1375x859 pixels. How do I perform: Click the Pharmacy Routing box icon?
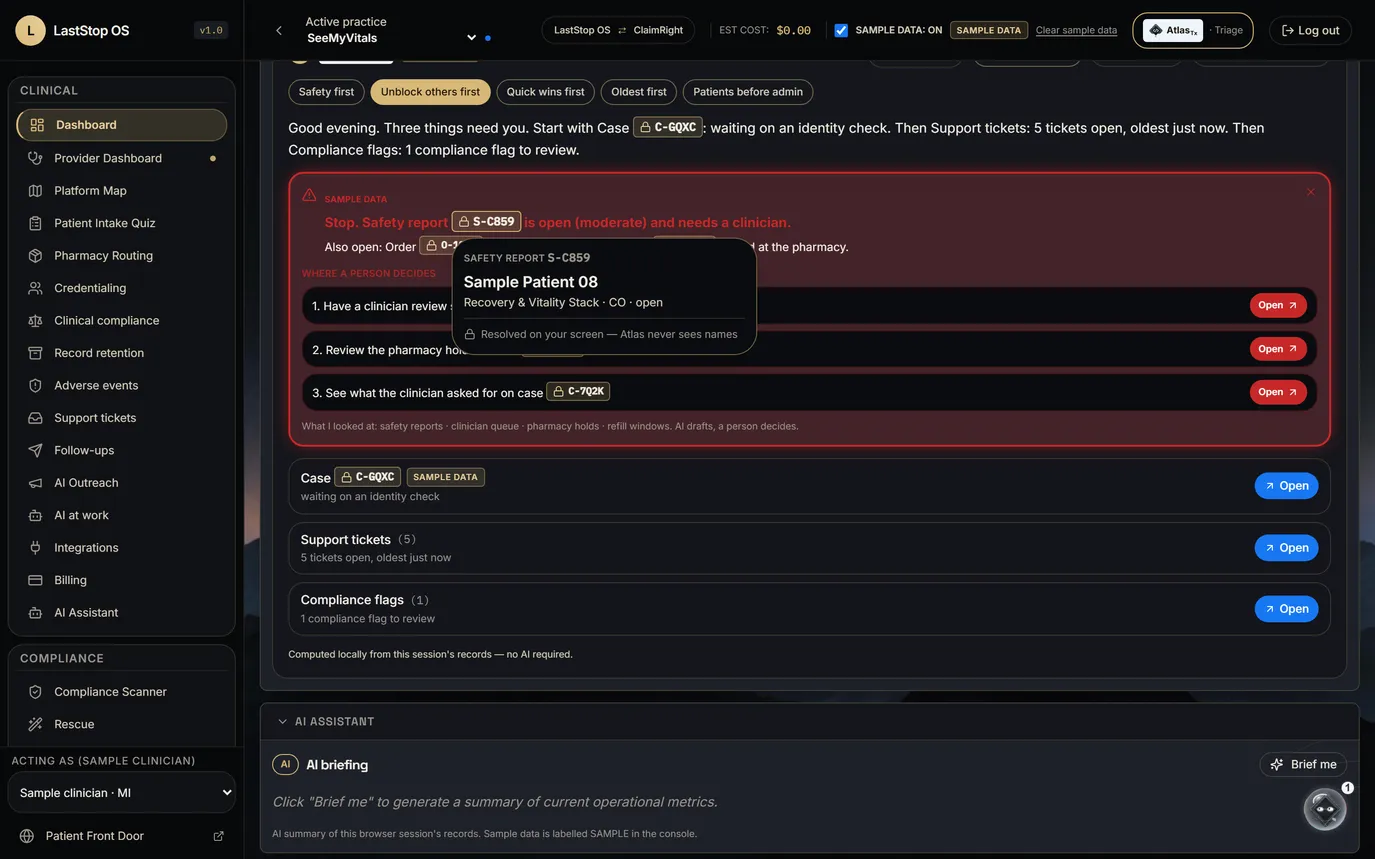(35, 255)
